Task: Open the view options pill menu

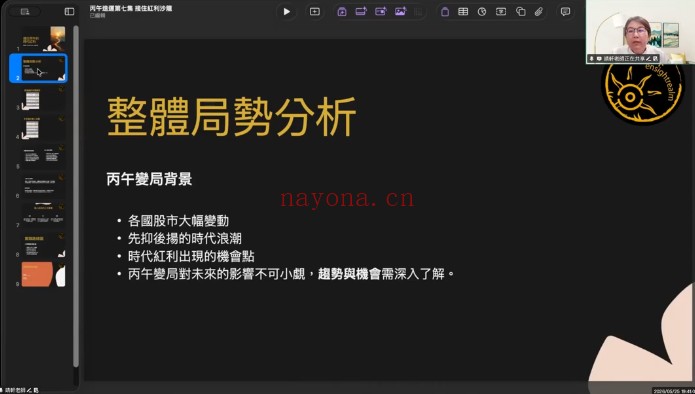Action: [x=25, y=12]
